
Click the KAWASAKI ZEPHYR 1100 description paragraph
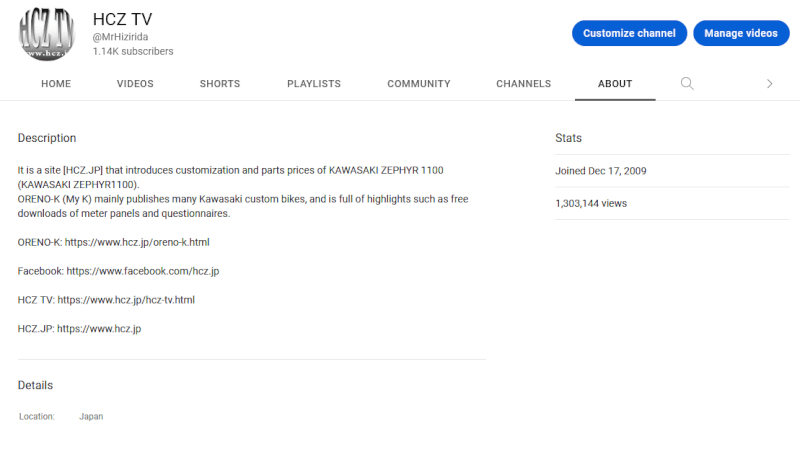[243, 192]
